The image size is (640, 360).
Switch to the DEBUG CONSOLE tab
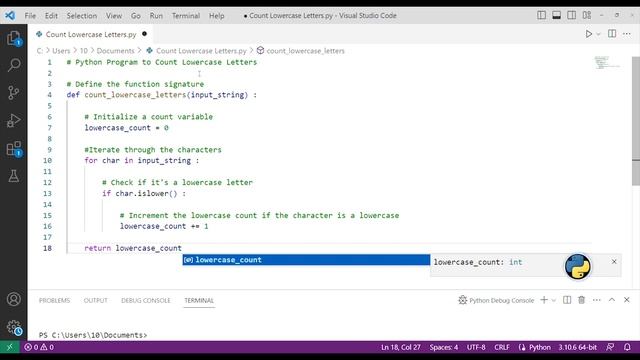click(146, 300)
